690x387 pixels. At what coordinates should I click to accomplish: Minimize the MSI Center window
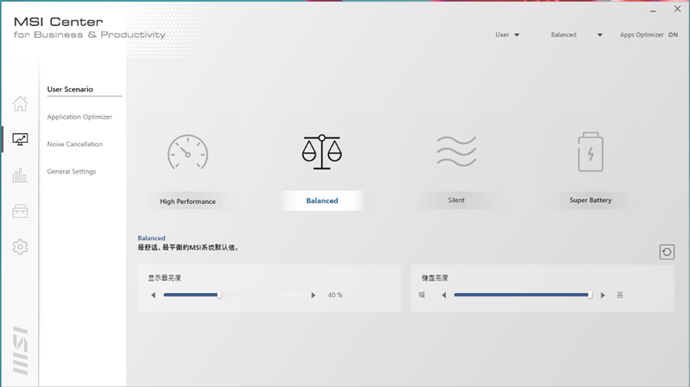pyautogui.click(x=653, y=11)
